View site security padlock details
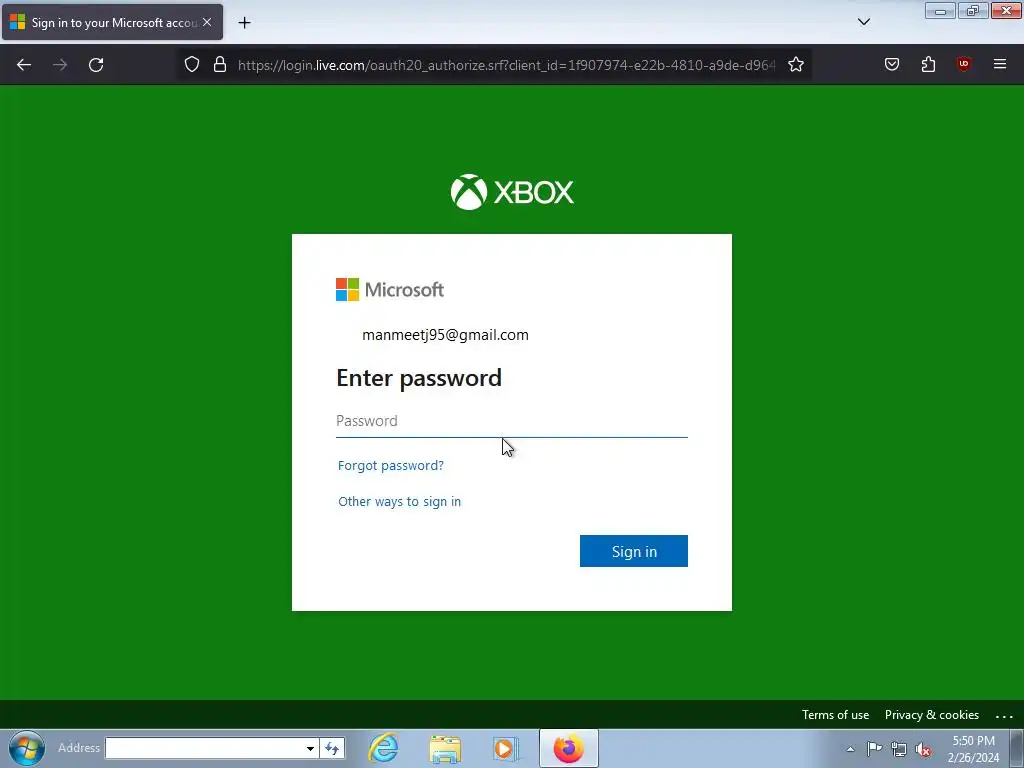The image size is (1024, 768). [220, 64]
